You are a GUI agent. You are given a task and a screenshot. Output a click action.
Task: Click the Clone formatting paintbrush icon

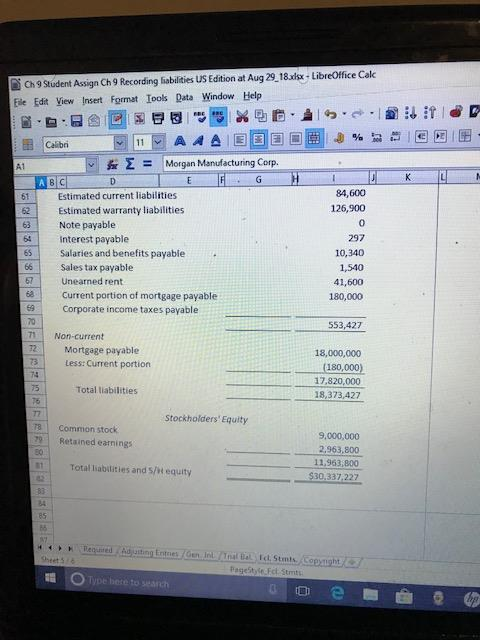click(x=306, y=116)
